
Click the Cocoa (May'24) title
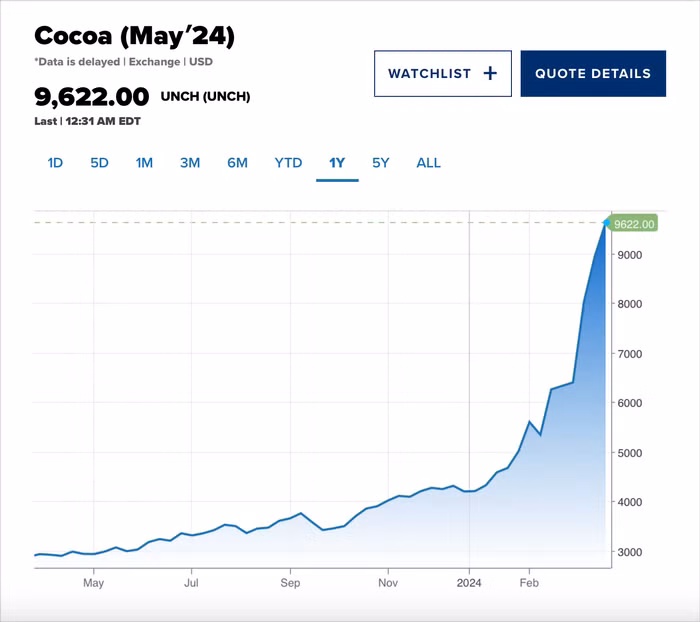point(134,36)
